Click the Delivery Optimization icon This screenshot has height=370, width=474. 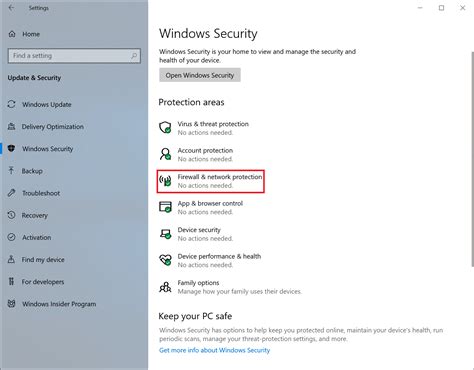[12, 126]
